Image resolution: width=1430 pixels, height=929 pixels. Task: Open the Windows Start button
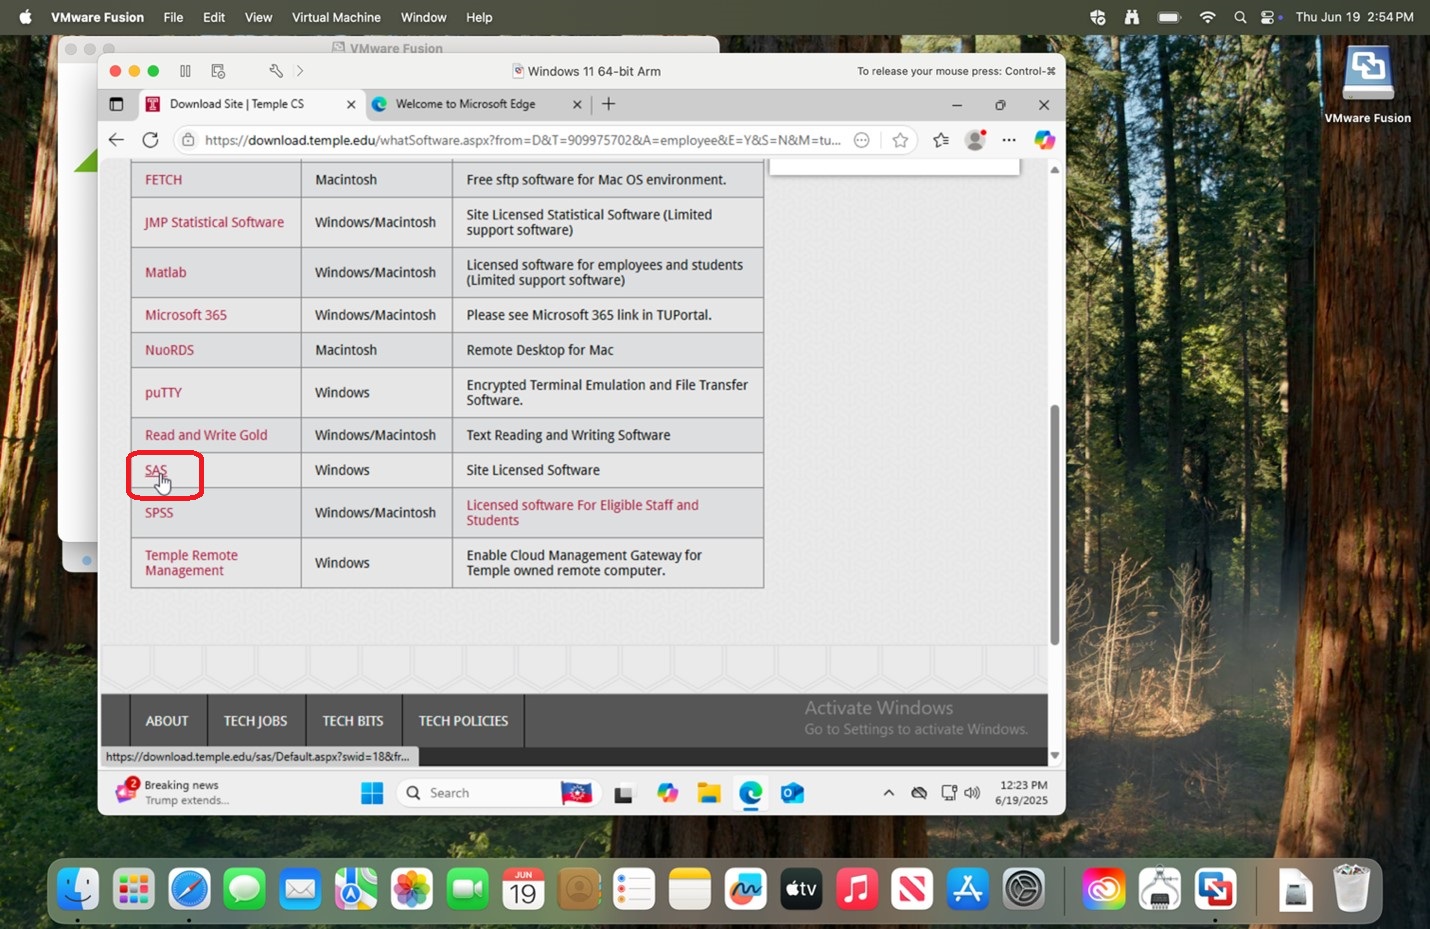(x=372, y=793)
